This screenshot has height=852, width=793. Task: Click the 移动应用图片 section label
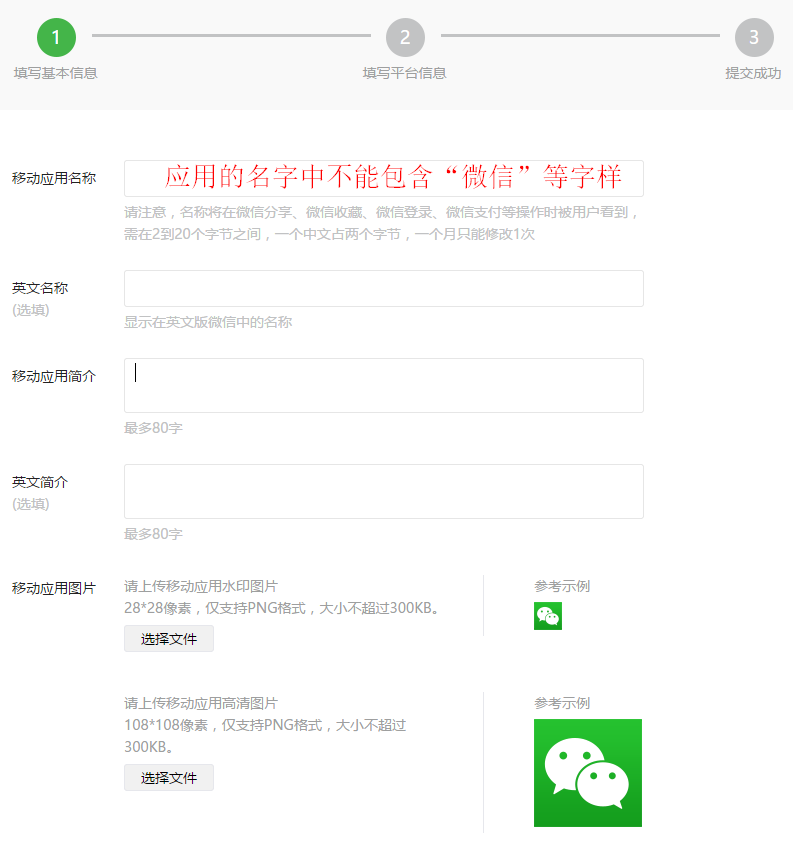(54, 588)
